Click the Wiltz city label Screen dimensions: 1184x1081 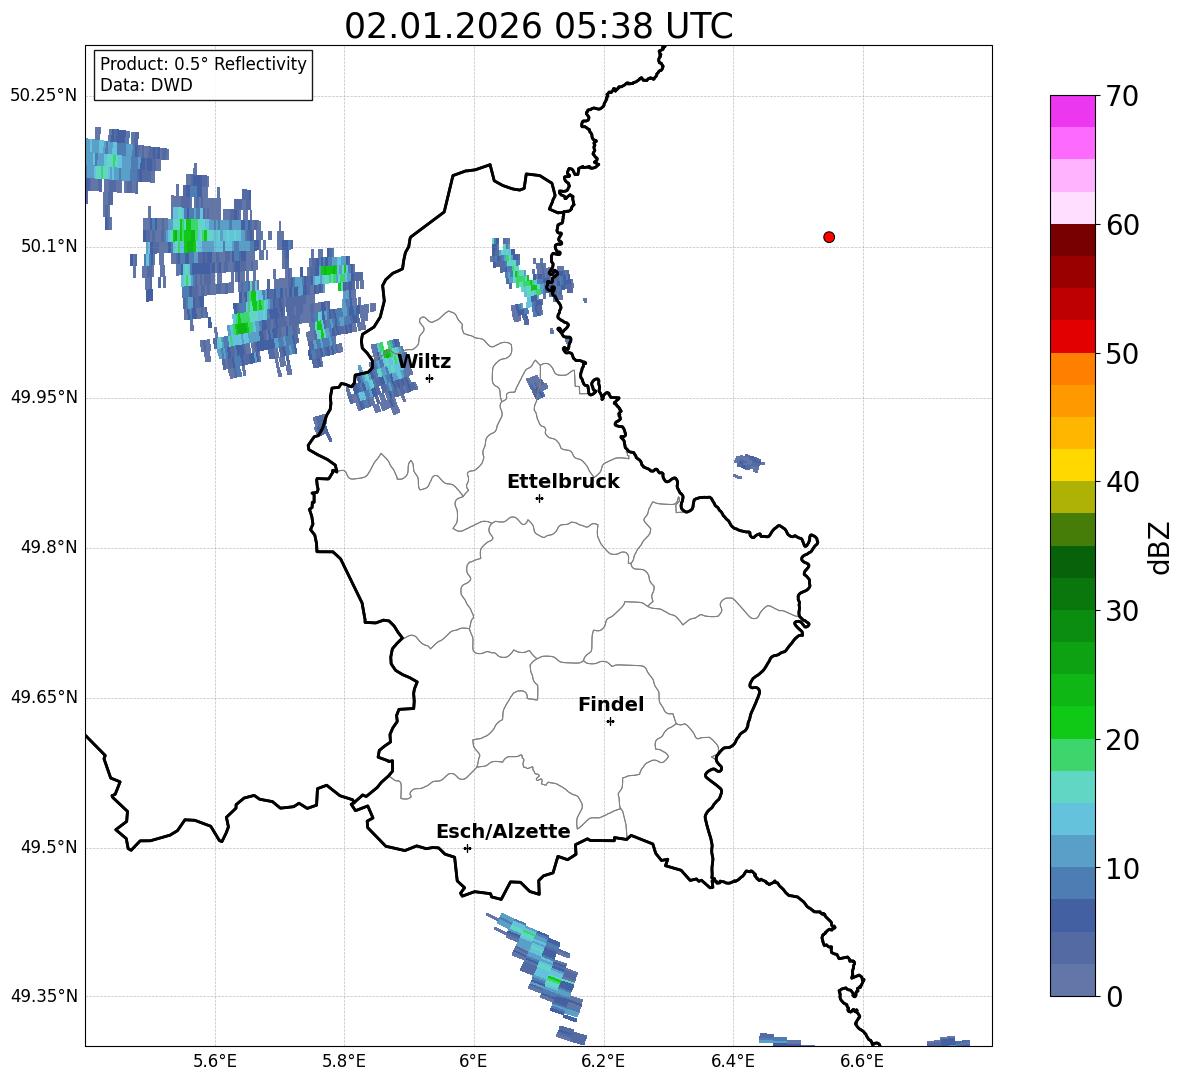pos(424,362)
